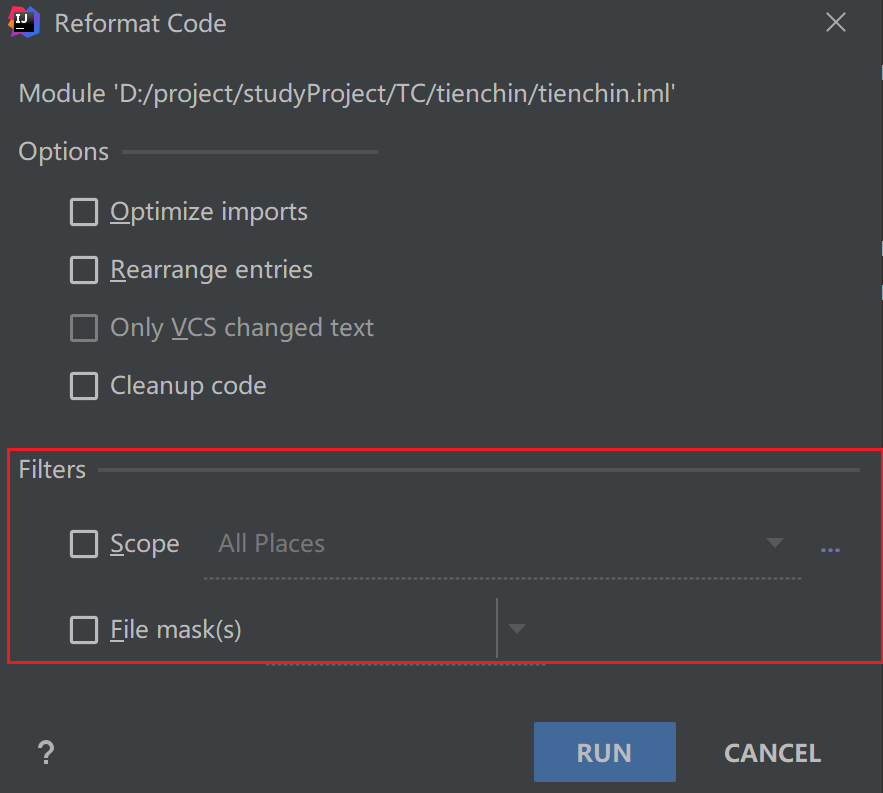Click the Options section header
This screenshot has height=793, width=883.
coord(64,152)
